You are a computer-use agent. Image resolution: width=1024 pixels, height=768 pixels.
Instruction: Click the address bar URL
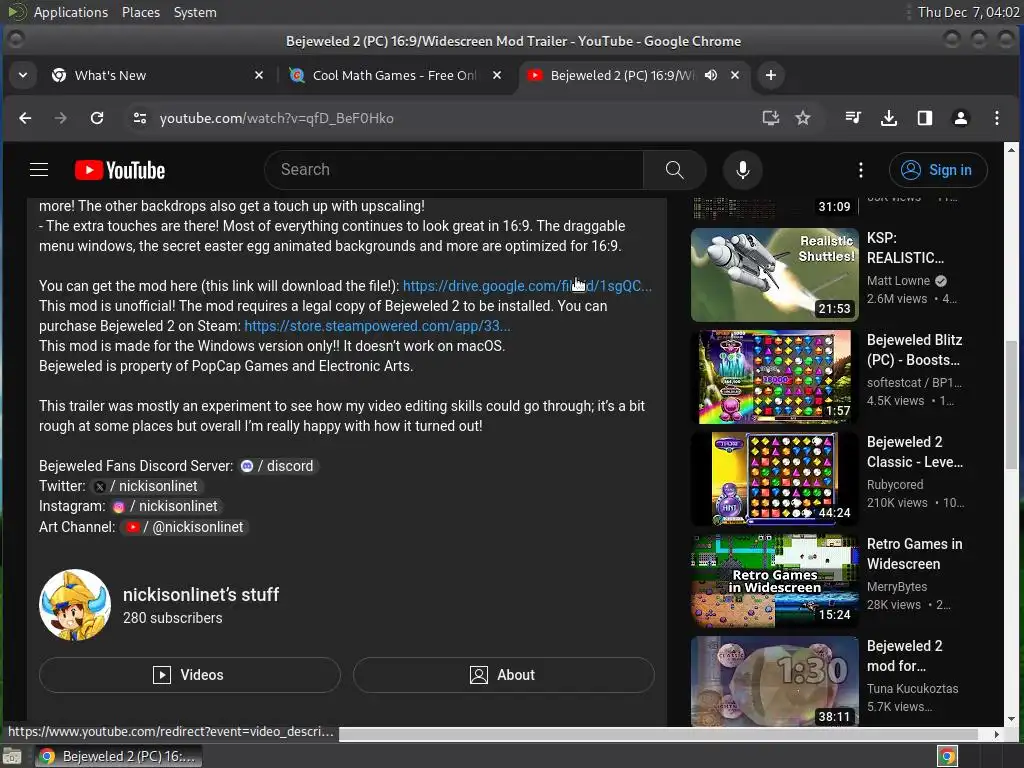(276, 118)
